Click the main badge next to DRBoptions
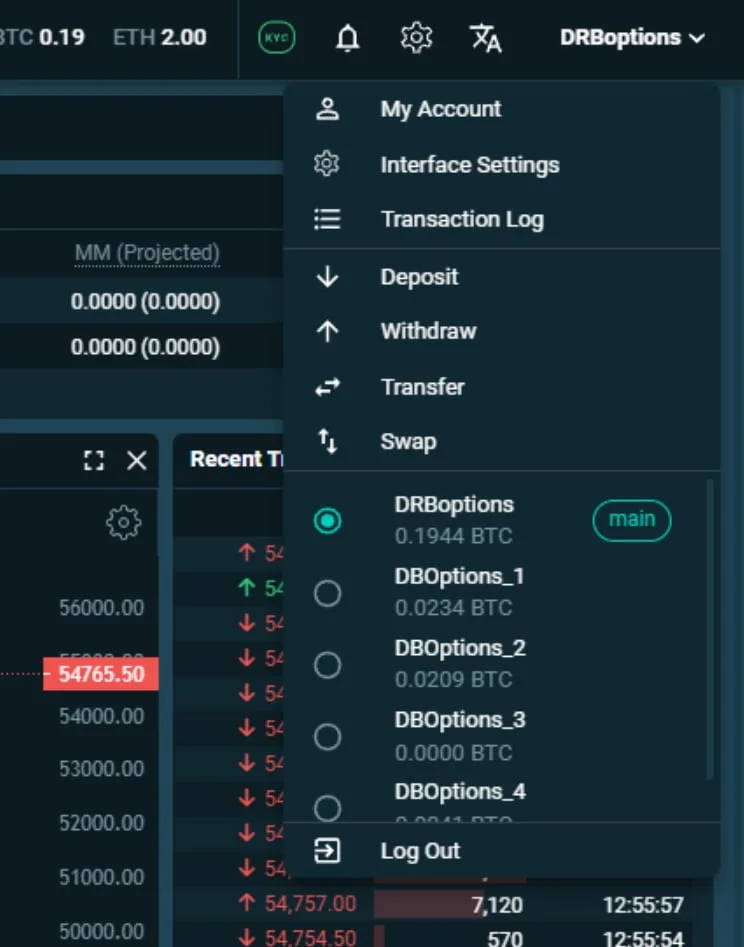 (x=632, y=520)
